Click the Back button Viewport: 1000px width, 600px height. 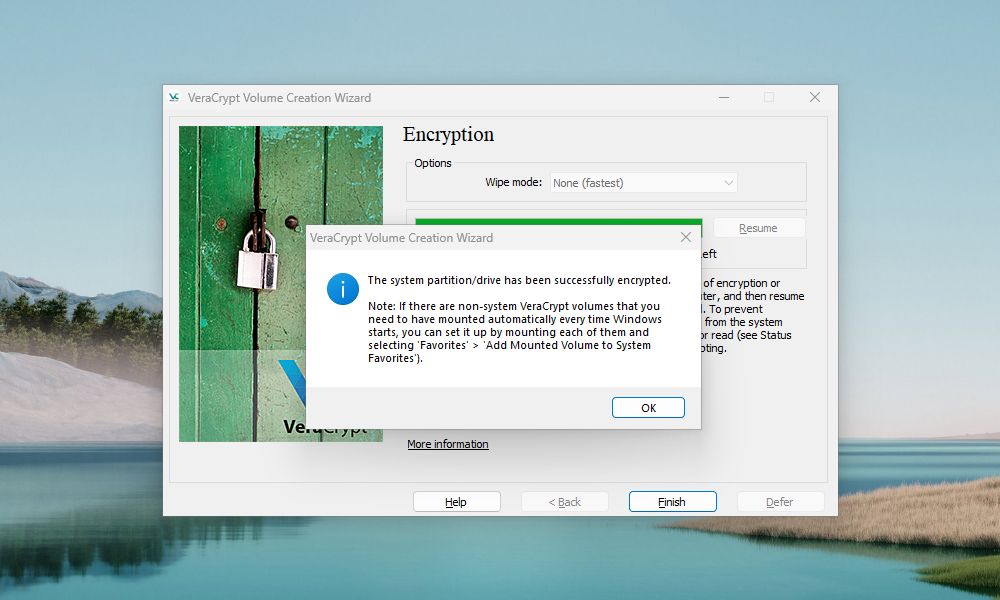tap(564, 502)
